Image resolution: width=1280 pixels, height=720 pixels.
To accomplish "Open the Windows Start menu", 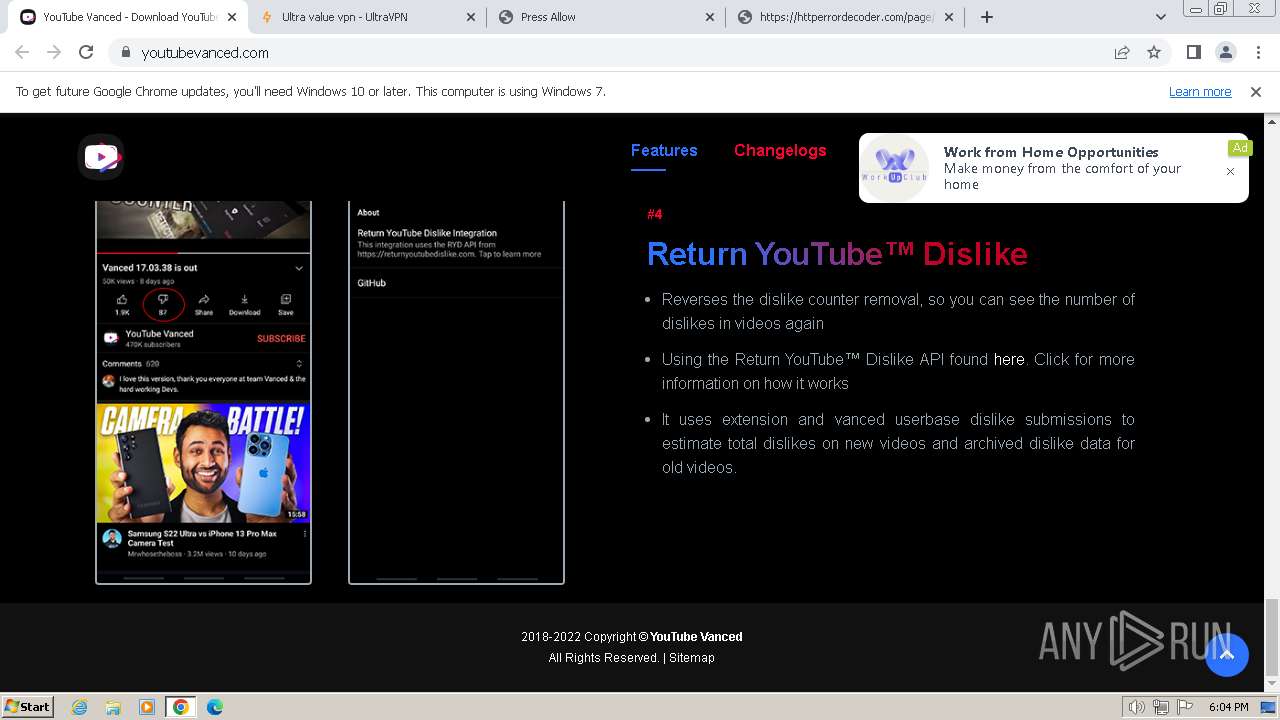I will pyautogui.click(x=27, y=706).
